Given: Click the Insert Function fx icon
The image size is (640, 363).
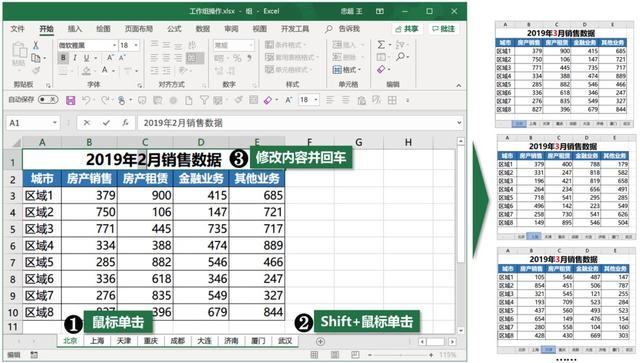Looking at the screenshot, I should pyautogui.click(x=125, y=123).
